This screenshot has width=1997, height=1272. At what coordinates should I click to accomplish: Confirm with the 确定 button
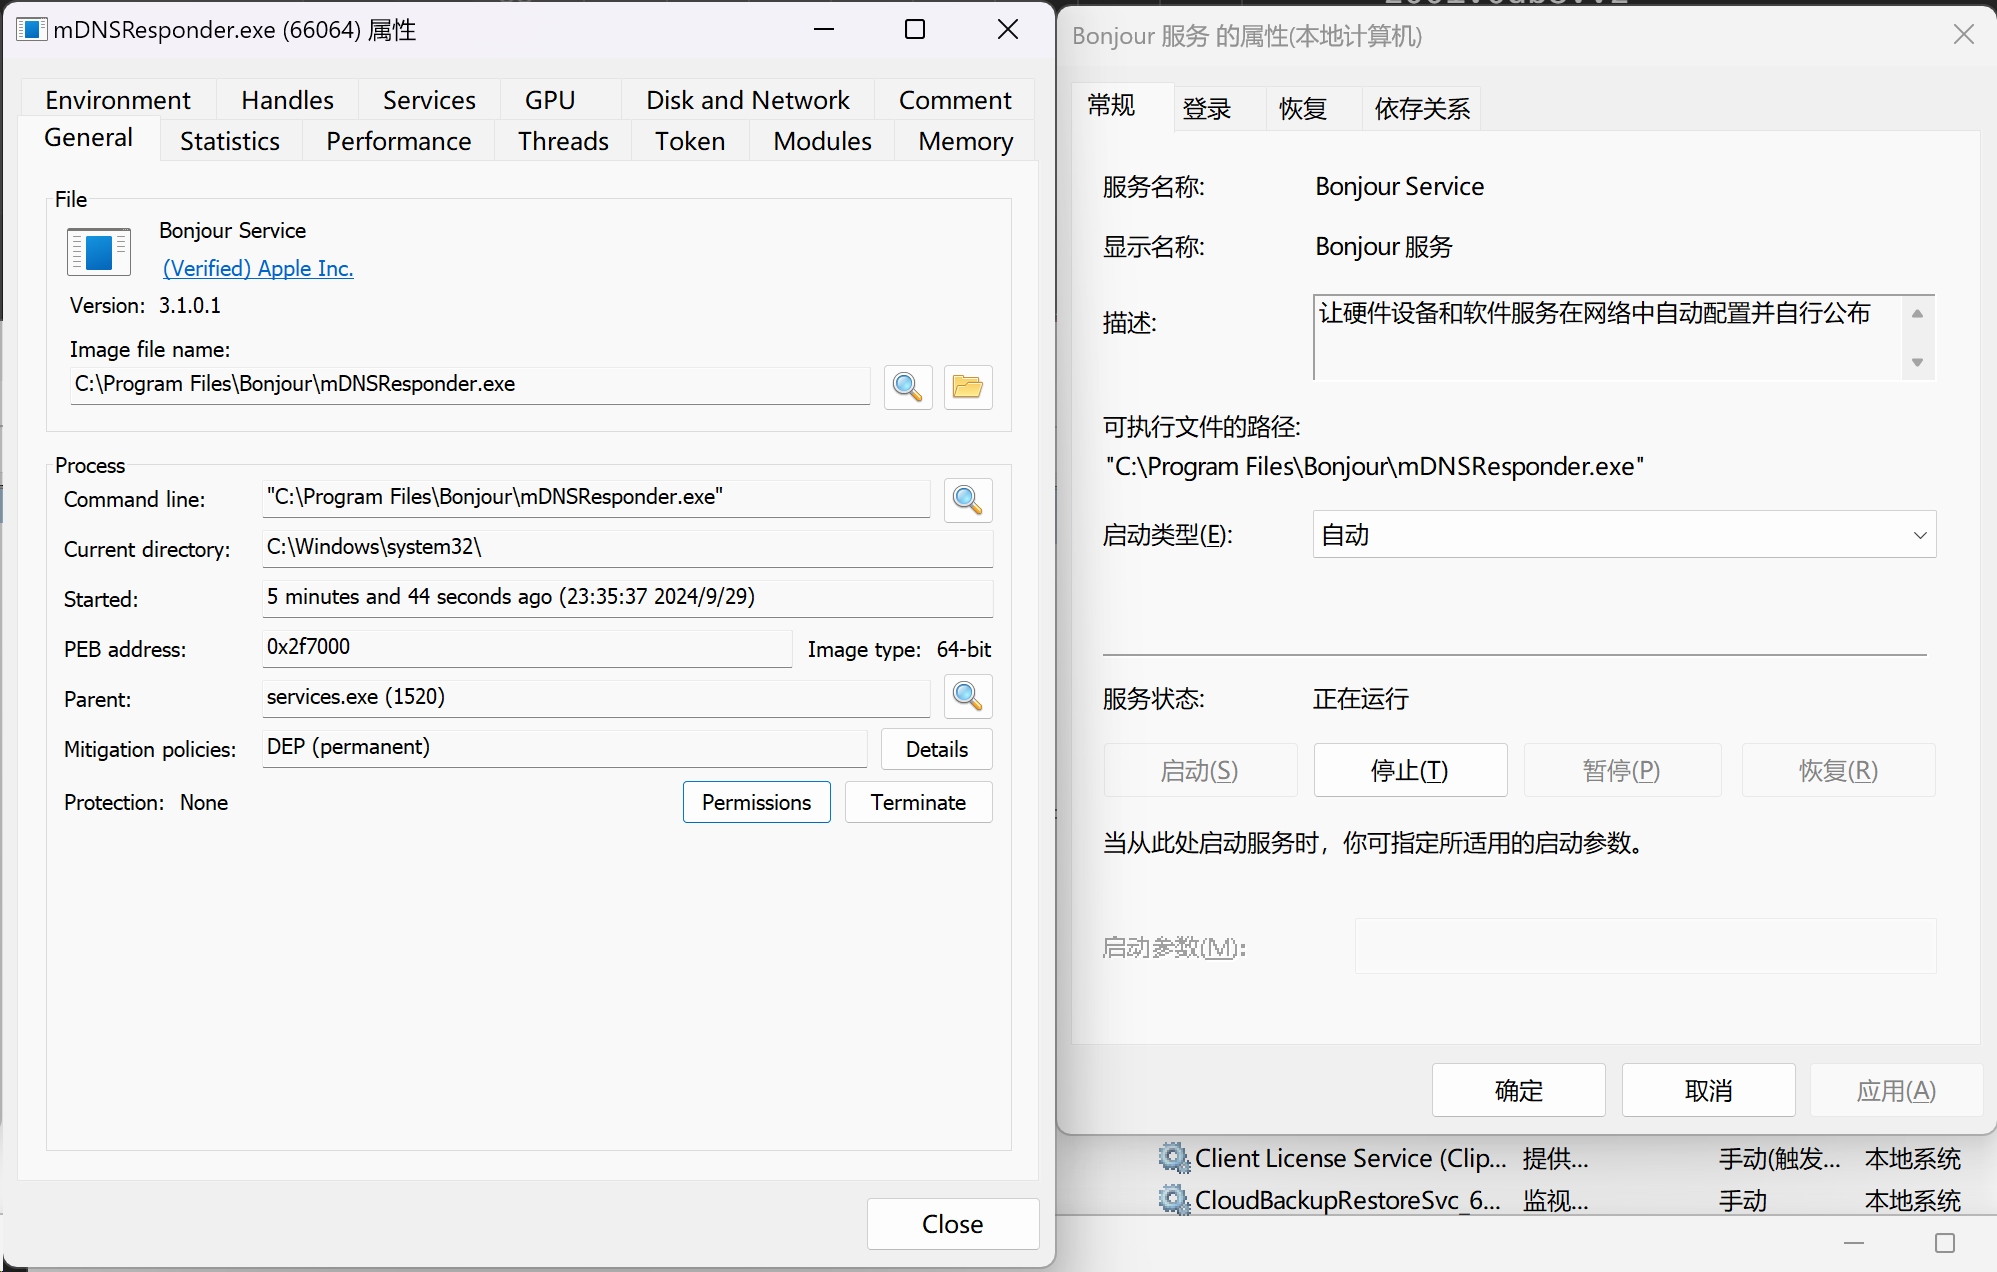click(x=1518, y=1090)
